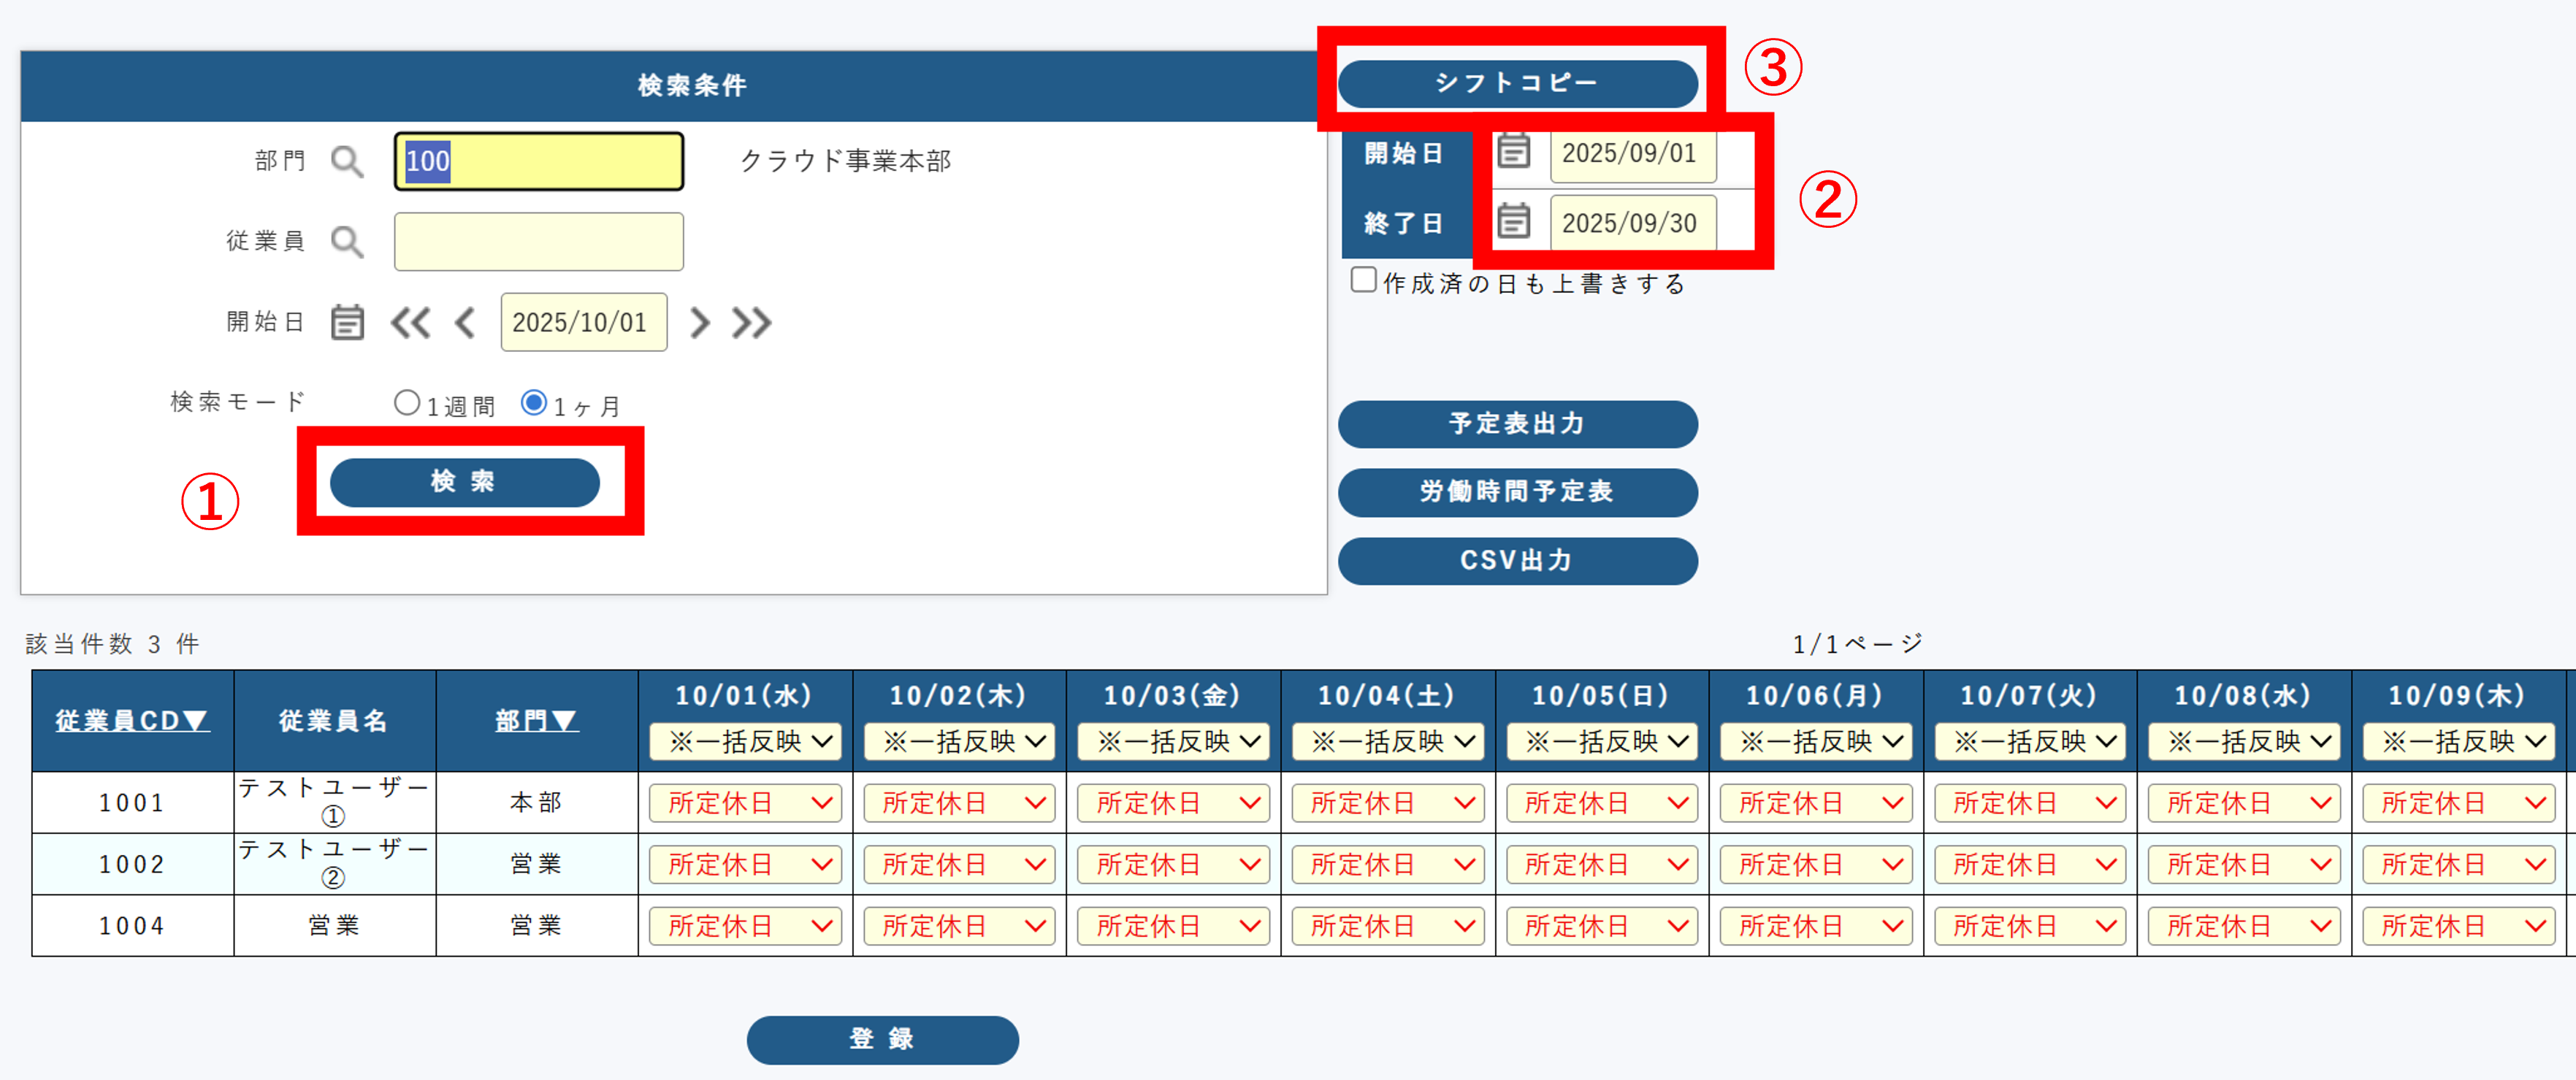This screenshot has width=2576, height=1080.
Task: Check 作成済の日も上書きする checkbox
Action: (x=1363, y=279)
